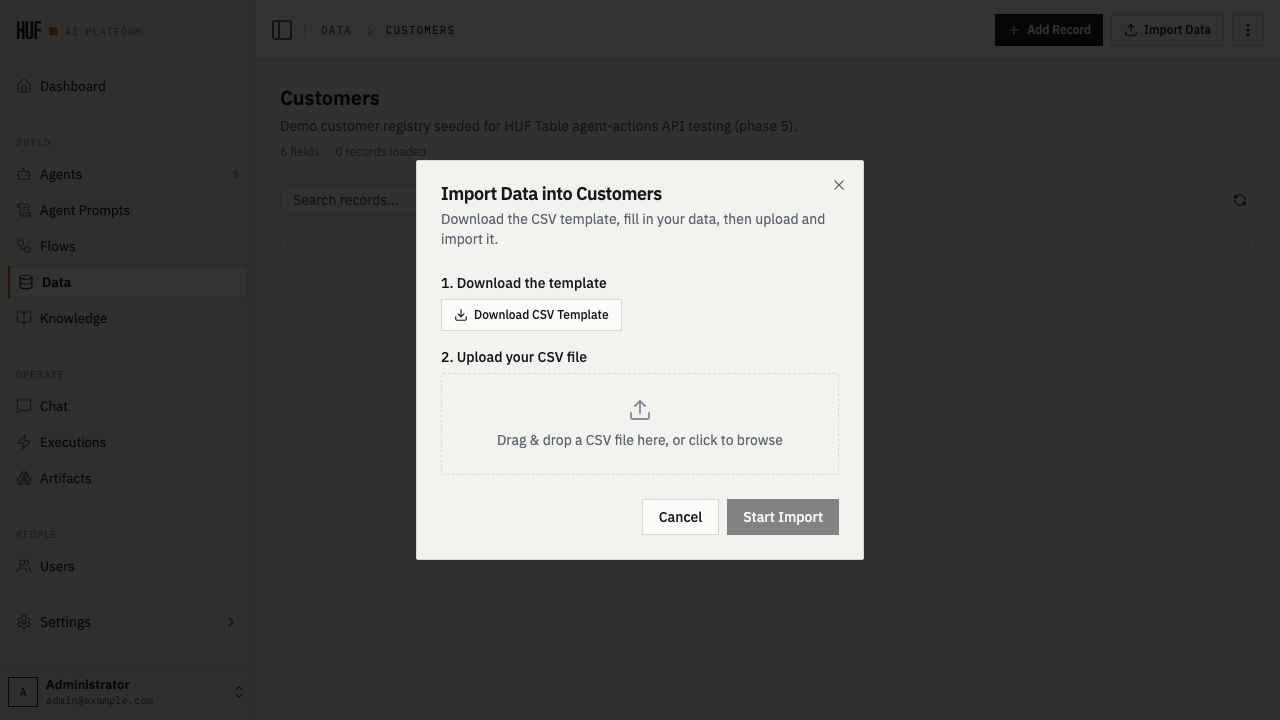Click the DATA breadcrumb
Screen dimensions: 1280x720
tap(336, 30)
